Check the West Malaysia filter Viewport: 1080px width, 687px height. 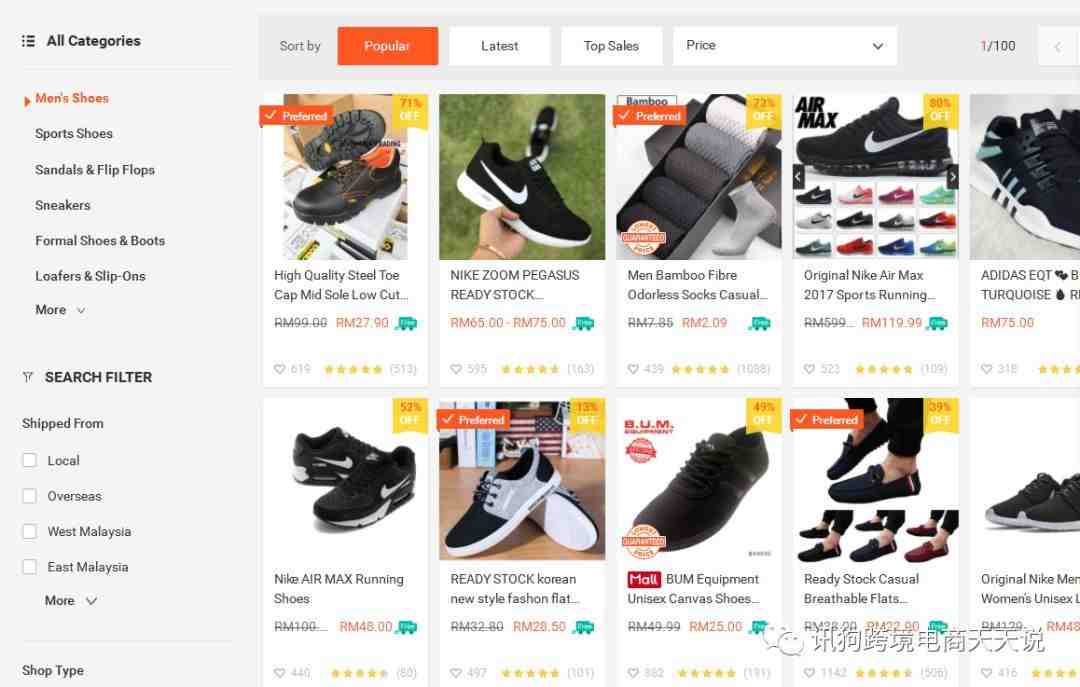[x=30, y=531]
